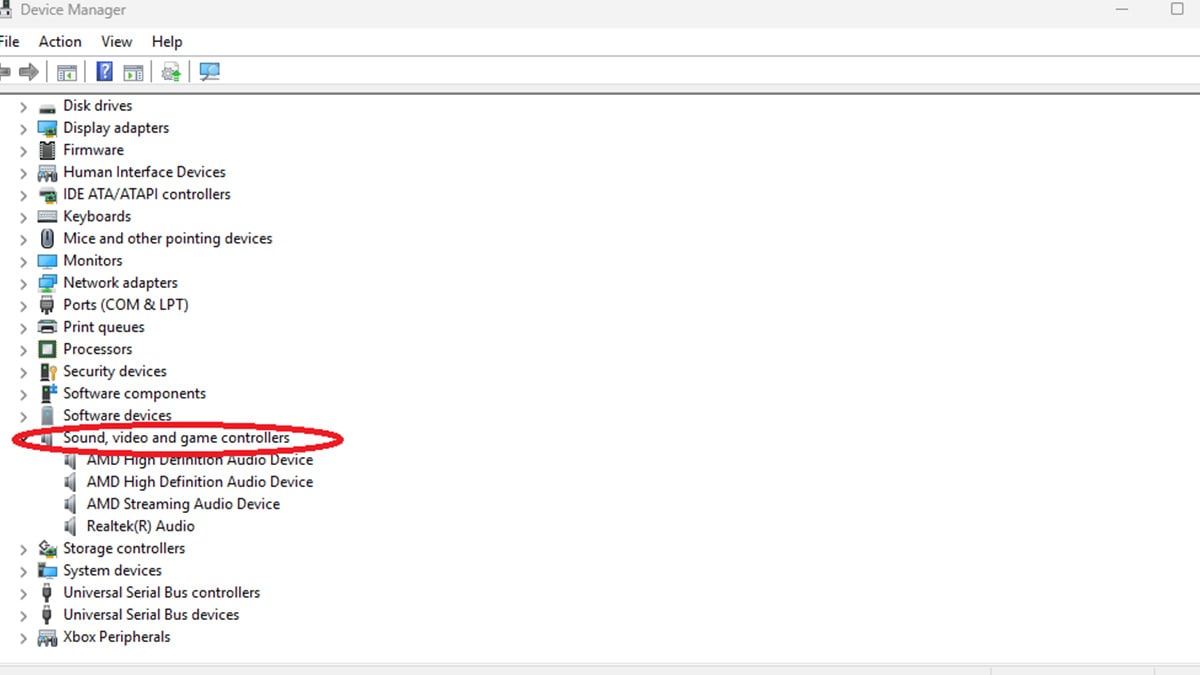Toggle the show/hide console tree toolbar icon
The image size is (1200, 675).
click(x=67, y=72)
